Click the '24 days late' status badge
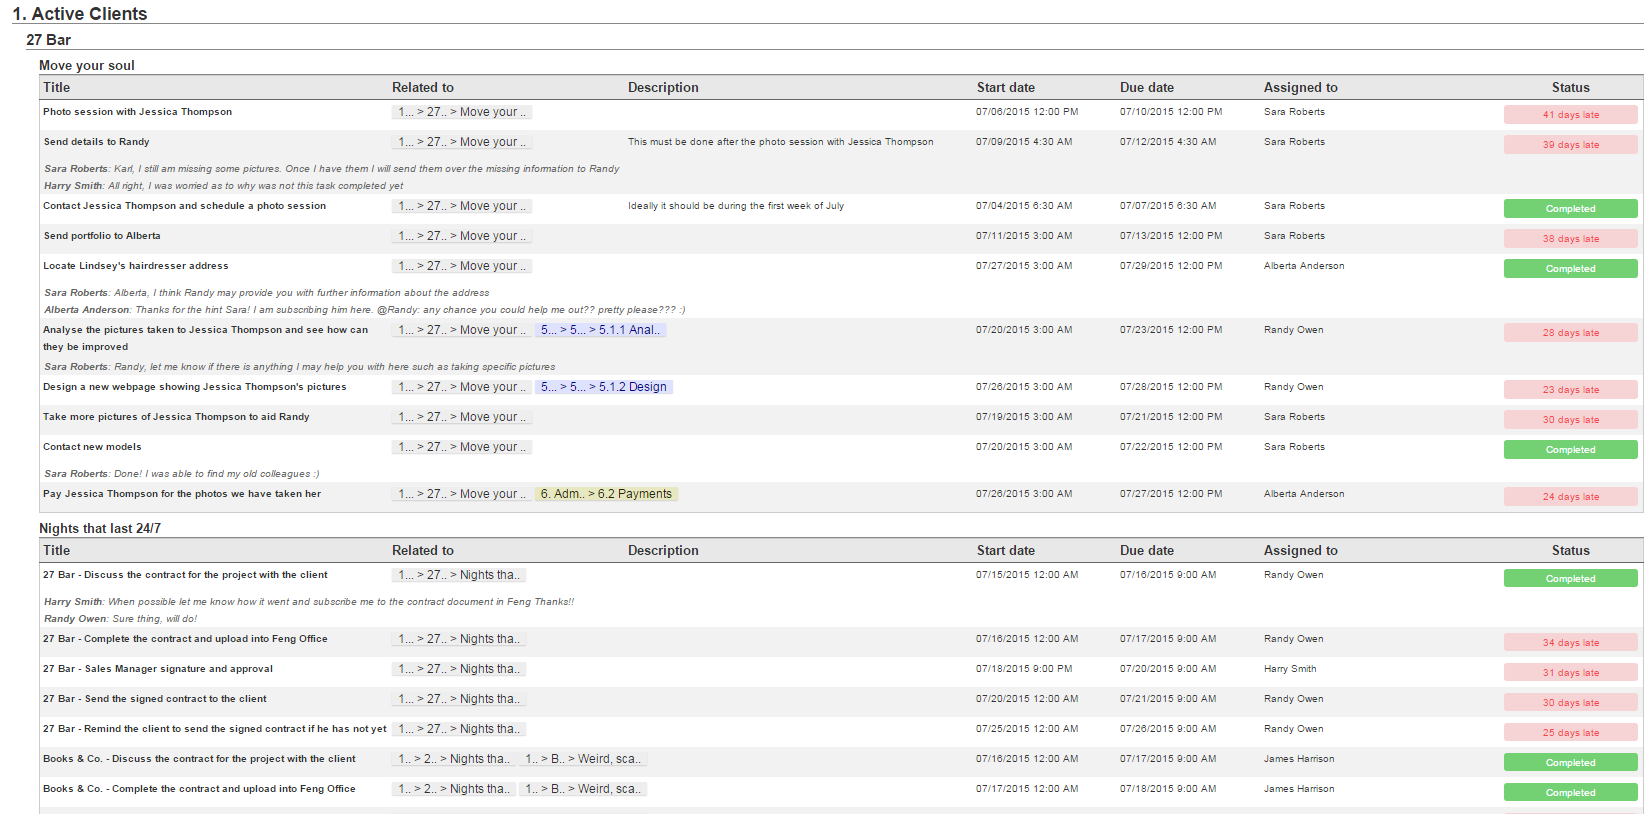 1570,497
